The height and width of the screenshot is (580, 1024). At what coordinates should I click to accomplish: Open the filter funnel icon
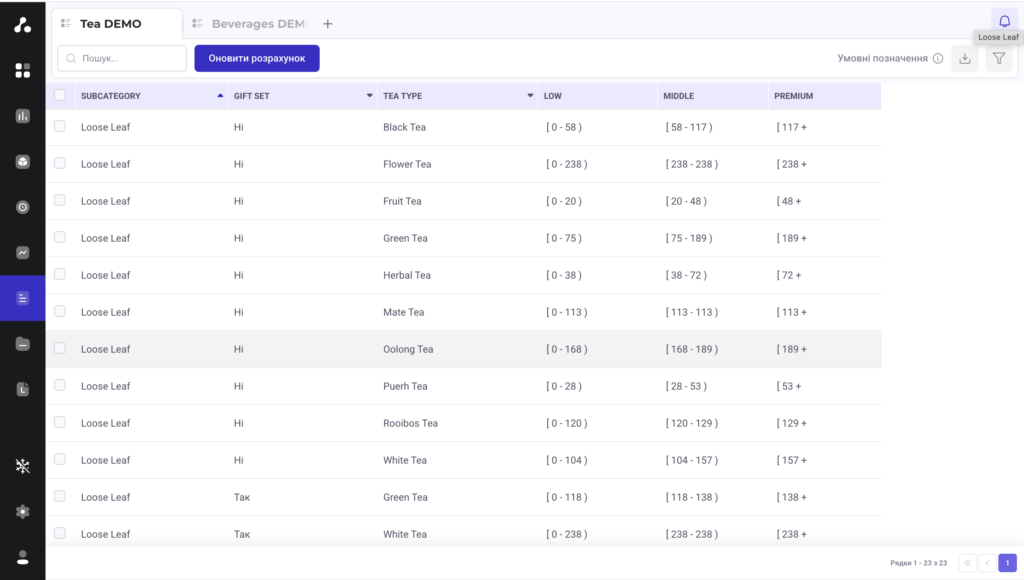pos(999,59)
